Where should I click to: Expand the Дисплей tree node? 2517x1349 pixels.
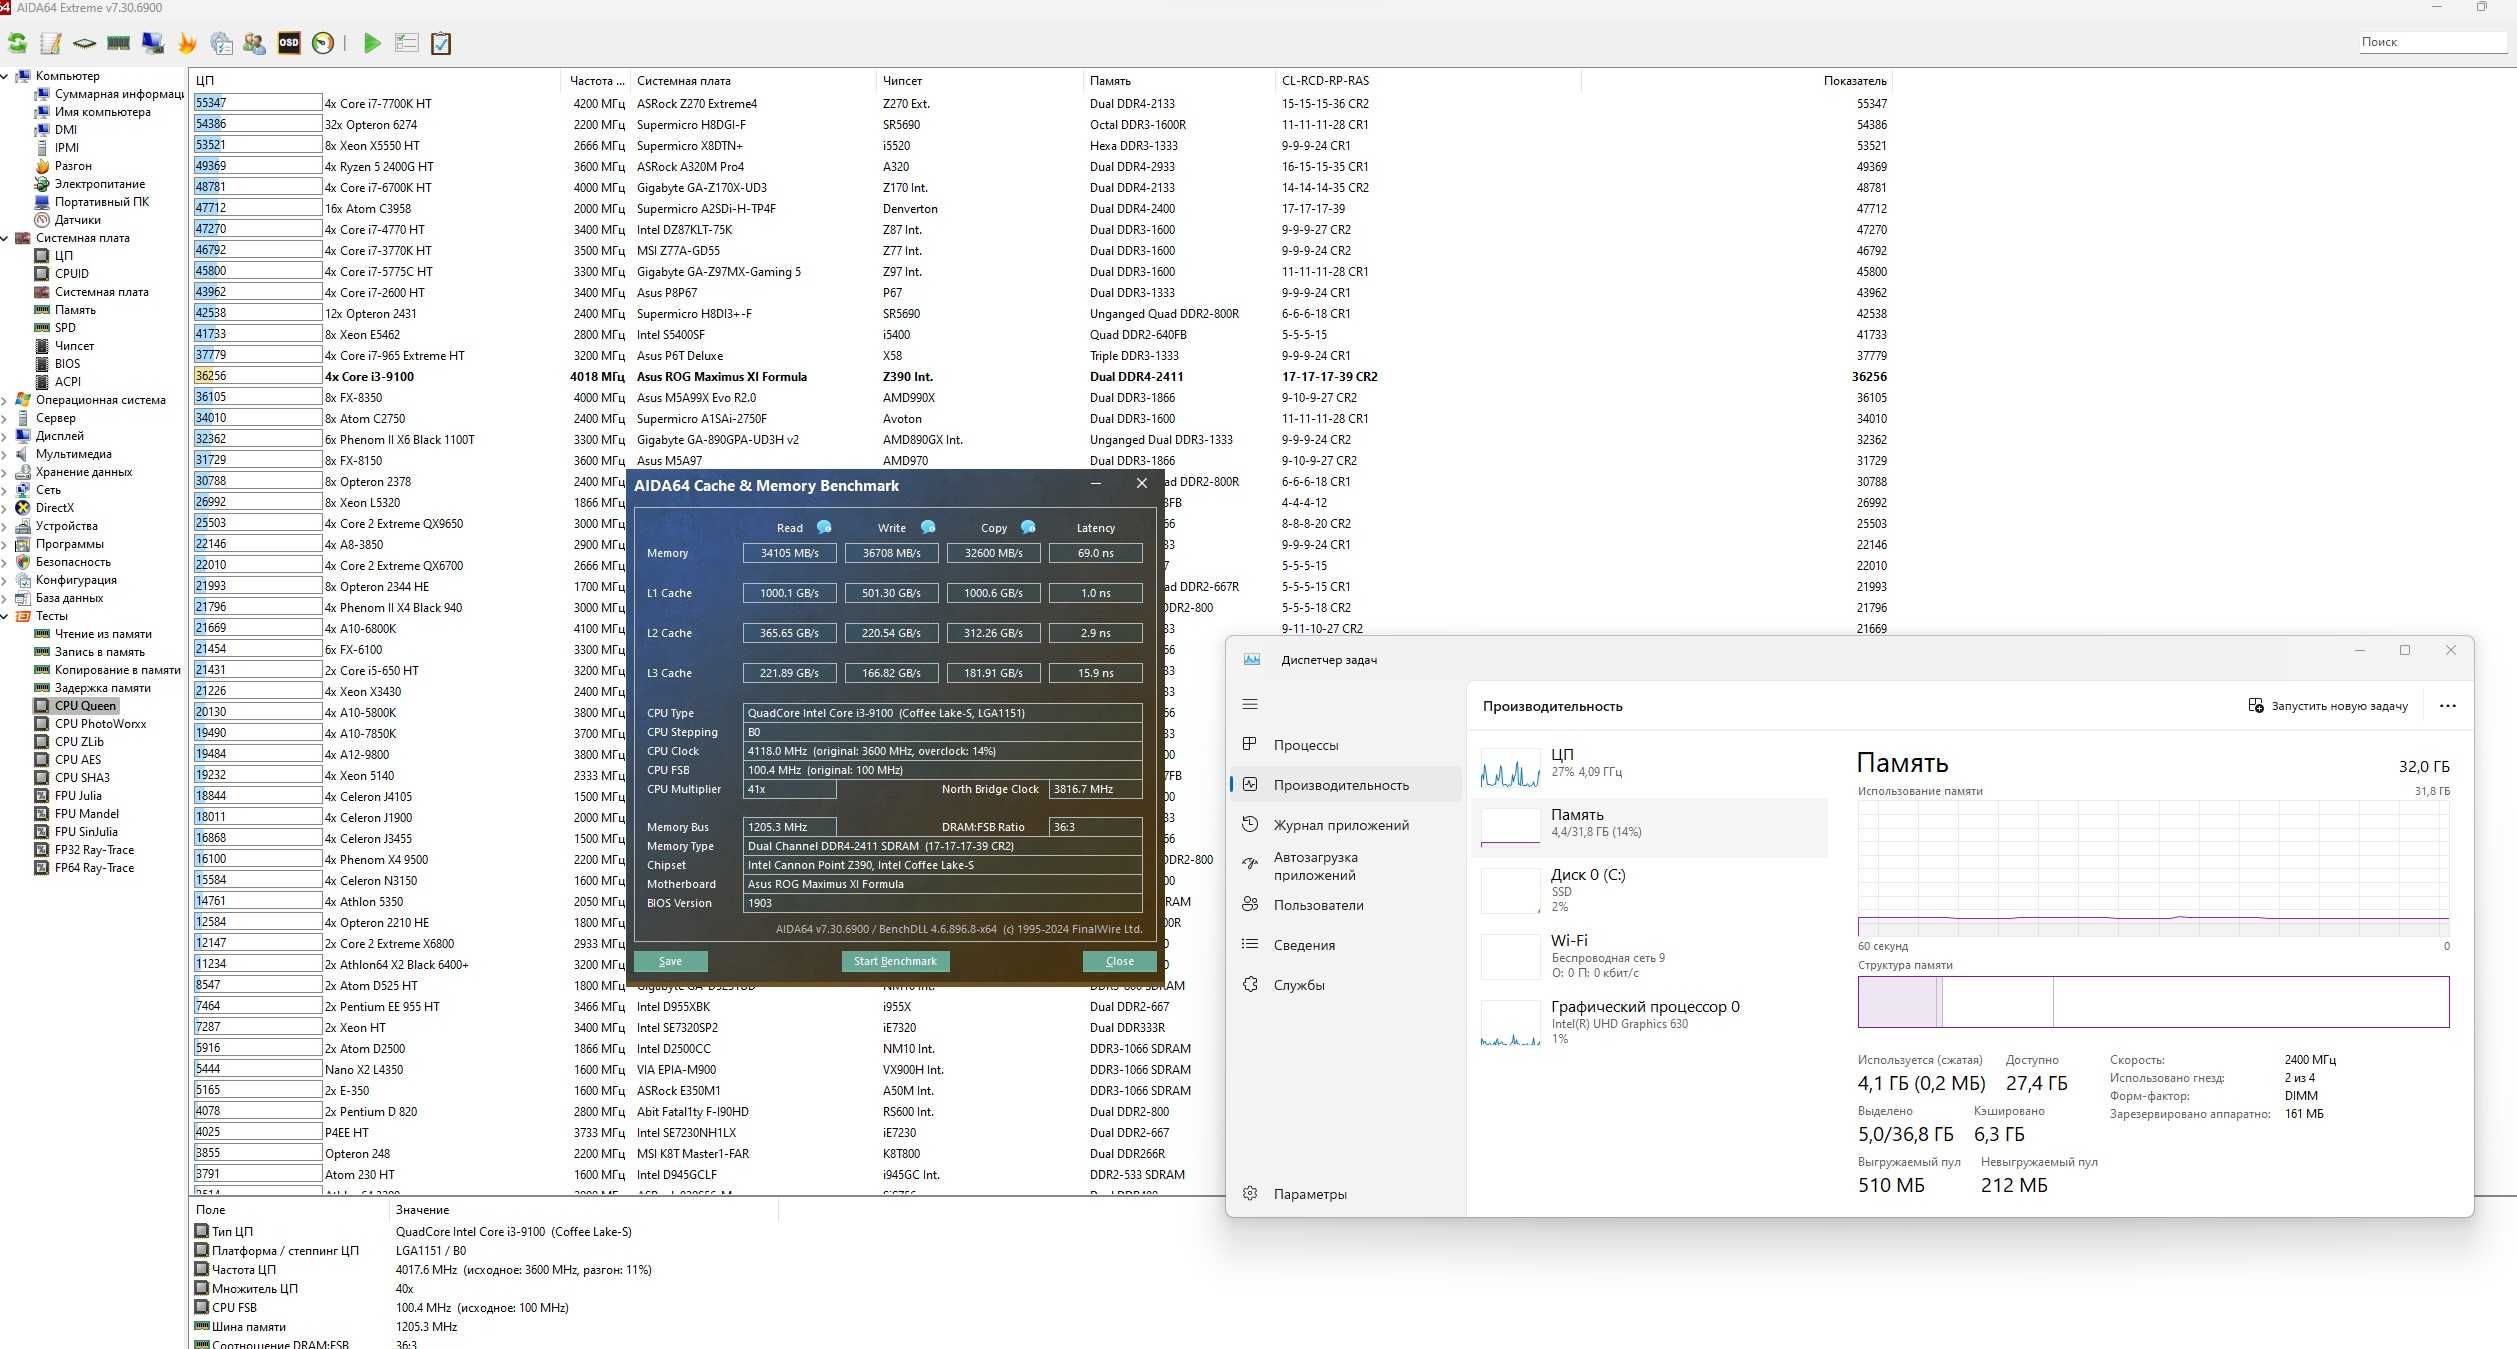coord(5,436)
